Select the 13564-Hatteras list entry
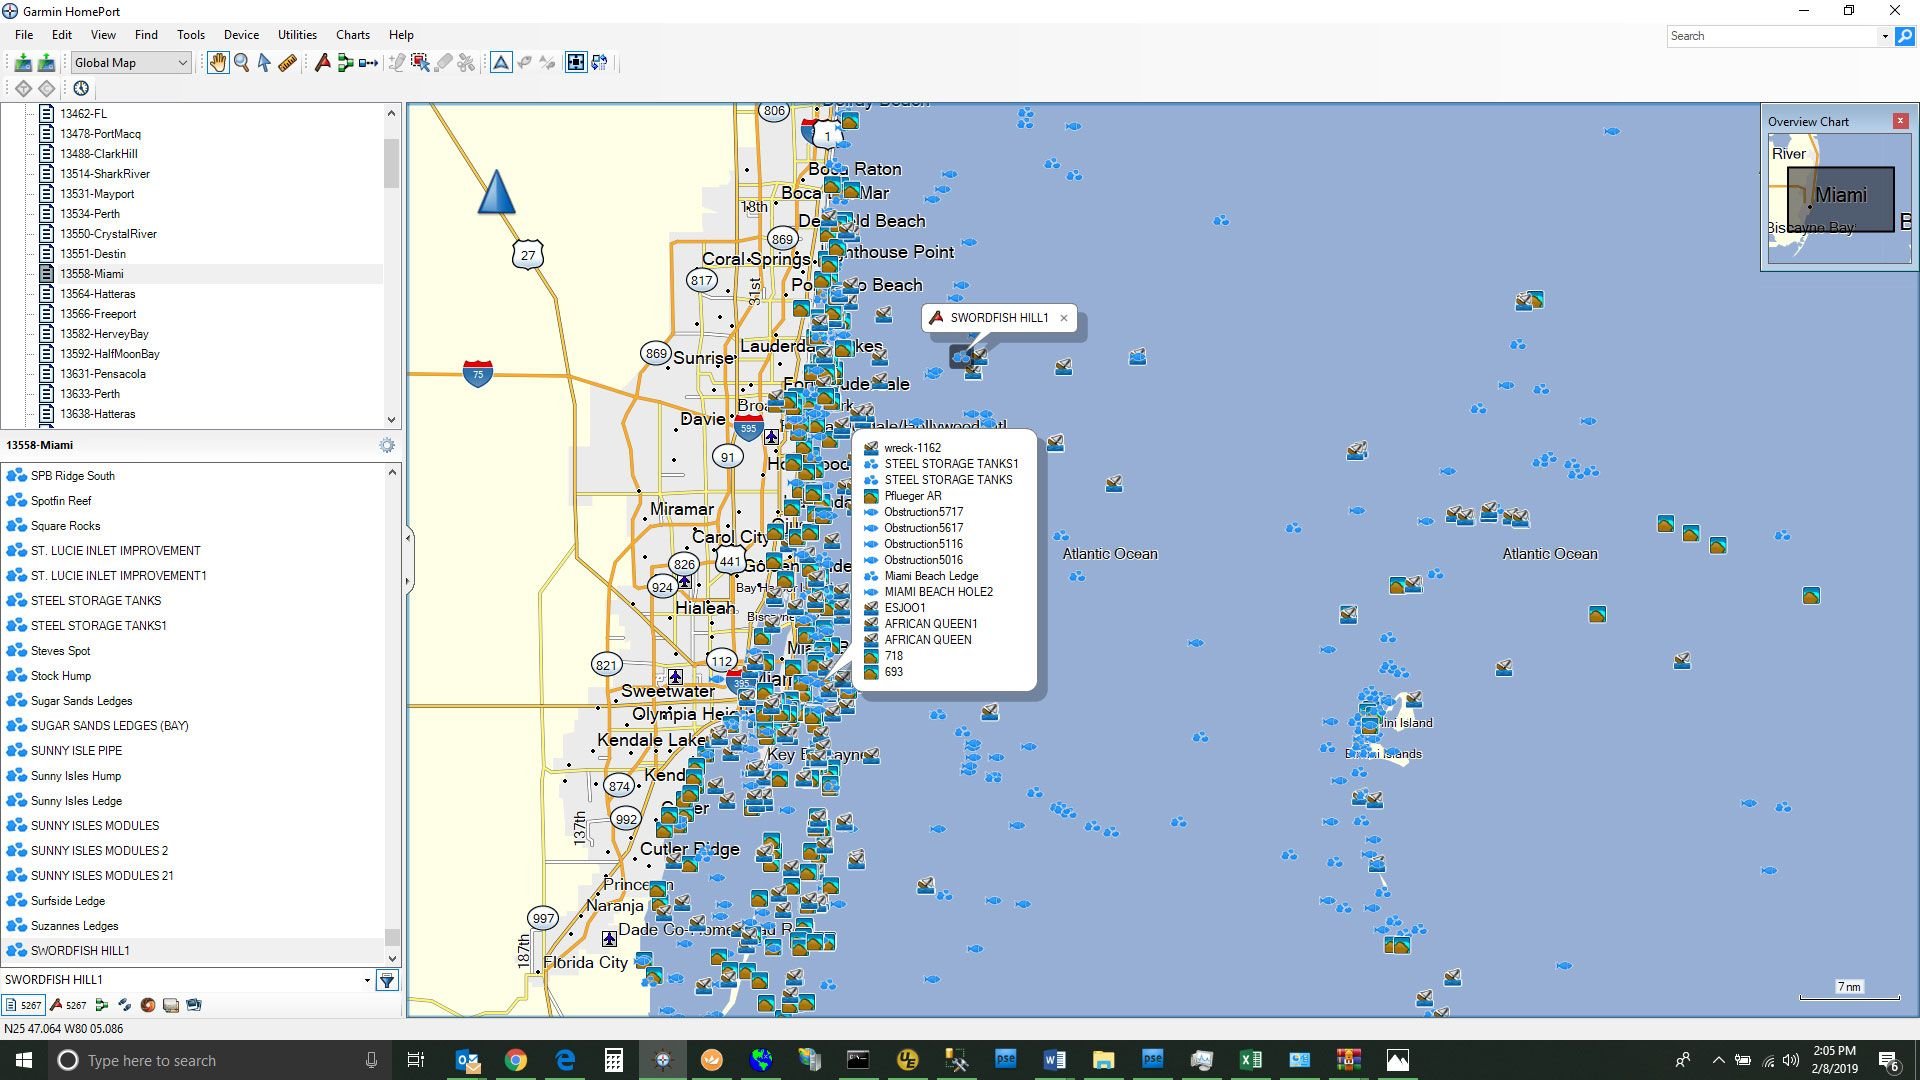1920x1080 pixels. [97, 294]
